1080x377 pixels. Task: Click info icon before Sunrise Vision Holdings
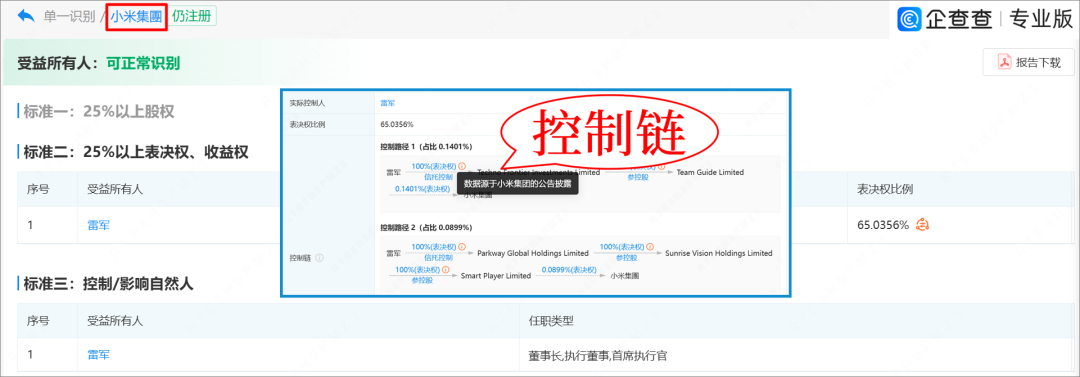(x=650, y=247)
